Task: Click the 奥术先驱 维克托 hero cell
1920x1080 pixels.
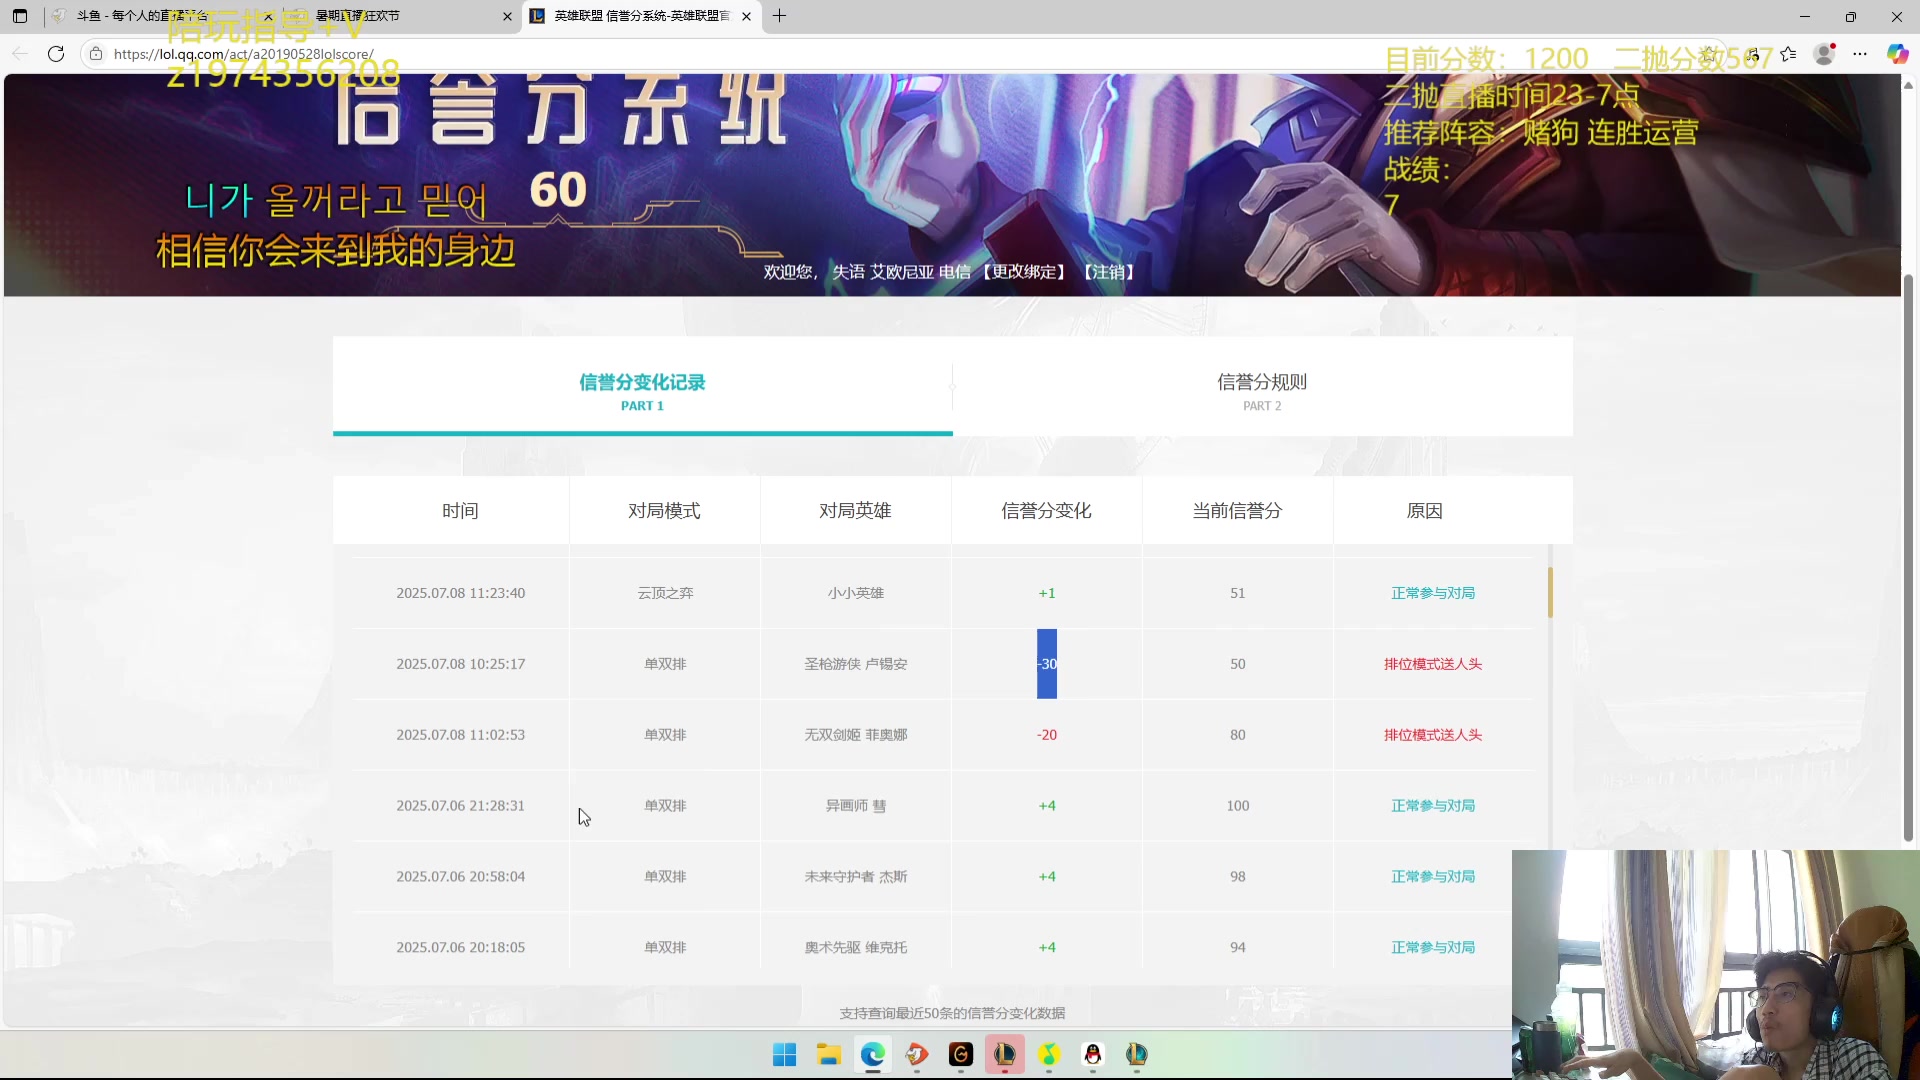Action: click(x=855, y=948)
